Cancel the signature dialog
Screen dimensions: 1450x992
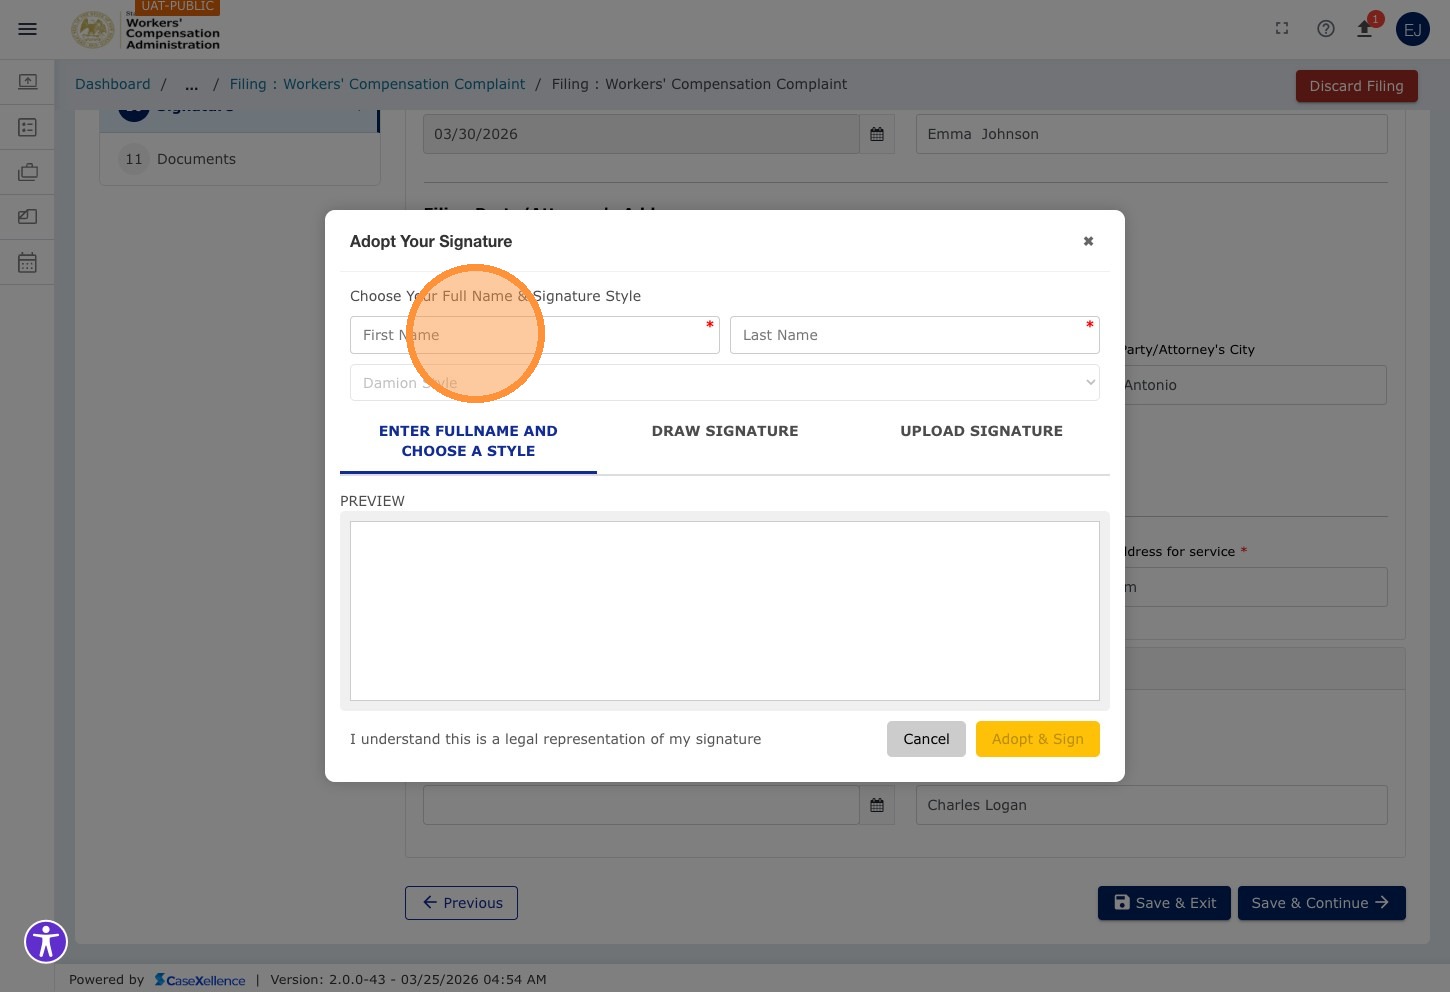[x=926, y=739]
